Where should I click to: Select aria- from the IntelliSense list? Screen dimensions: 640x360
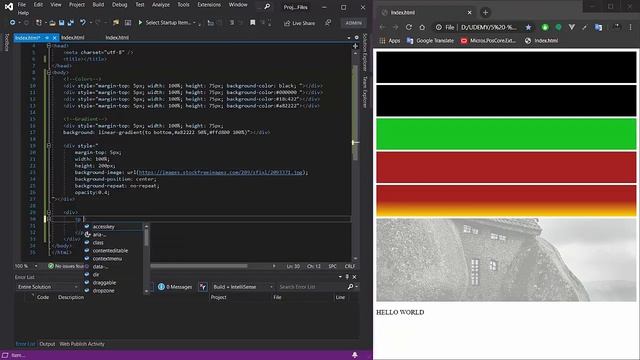tap(99, 235)
